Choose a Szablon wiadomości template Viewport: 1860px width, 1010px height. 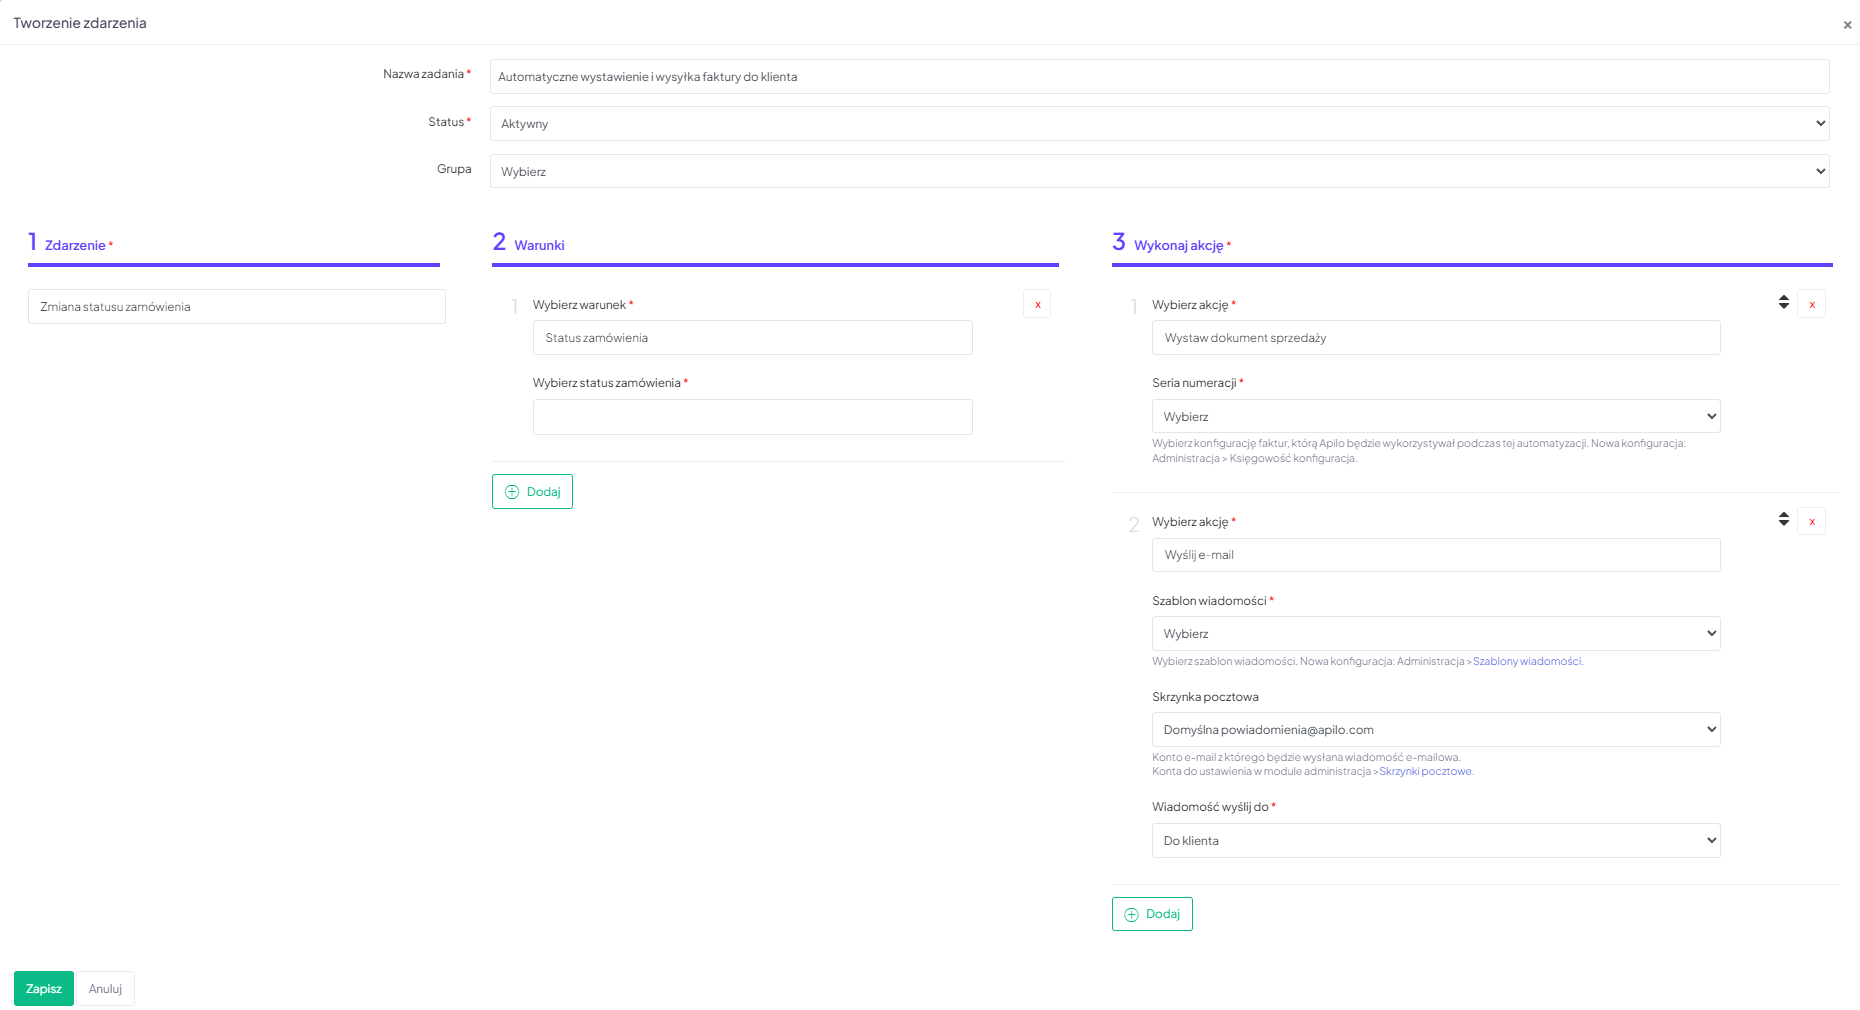[1435, 634]
